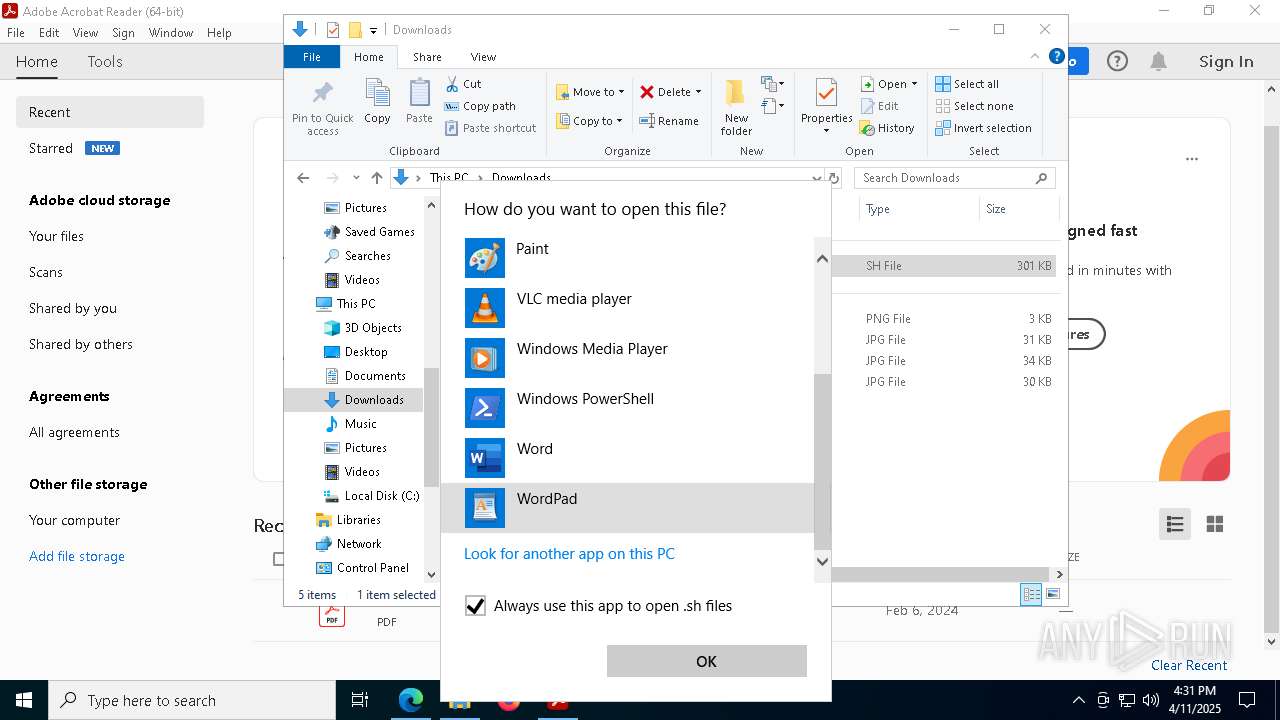The width and height of the screenshot is (1280, 720).
Task: Open Microsoft Edge from the taskbar
Action: (x=410, y=700)
